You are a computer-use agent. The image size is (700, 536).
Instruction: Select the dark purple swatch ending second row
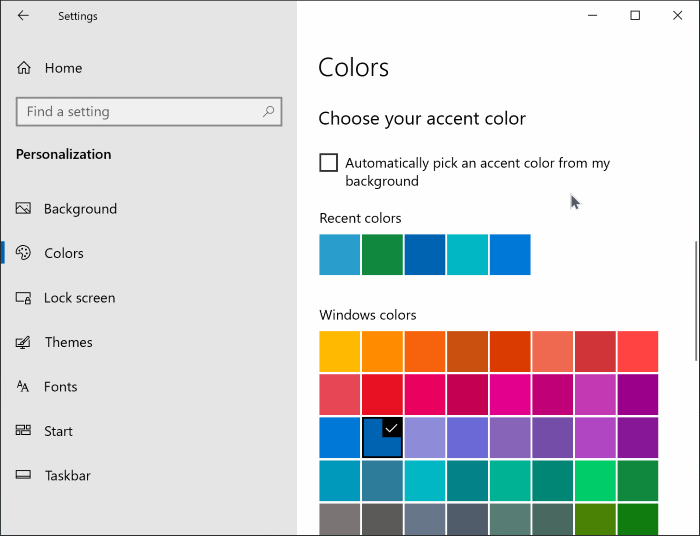tap(638, 395)
